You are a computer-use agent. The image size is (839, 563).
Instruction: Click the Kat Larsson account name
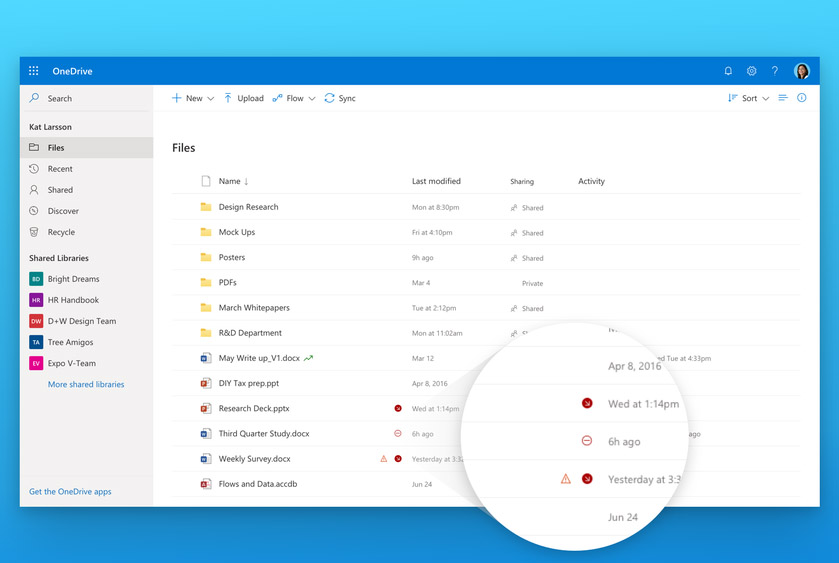pyautogui.click(x=50, y=127)
